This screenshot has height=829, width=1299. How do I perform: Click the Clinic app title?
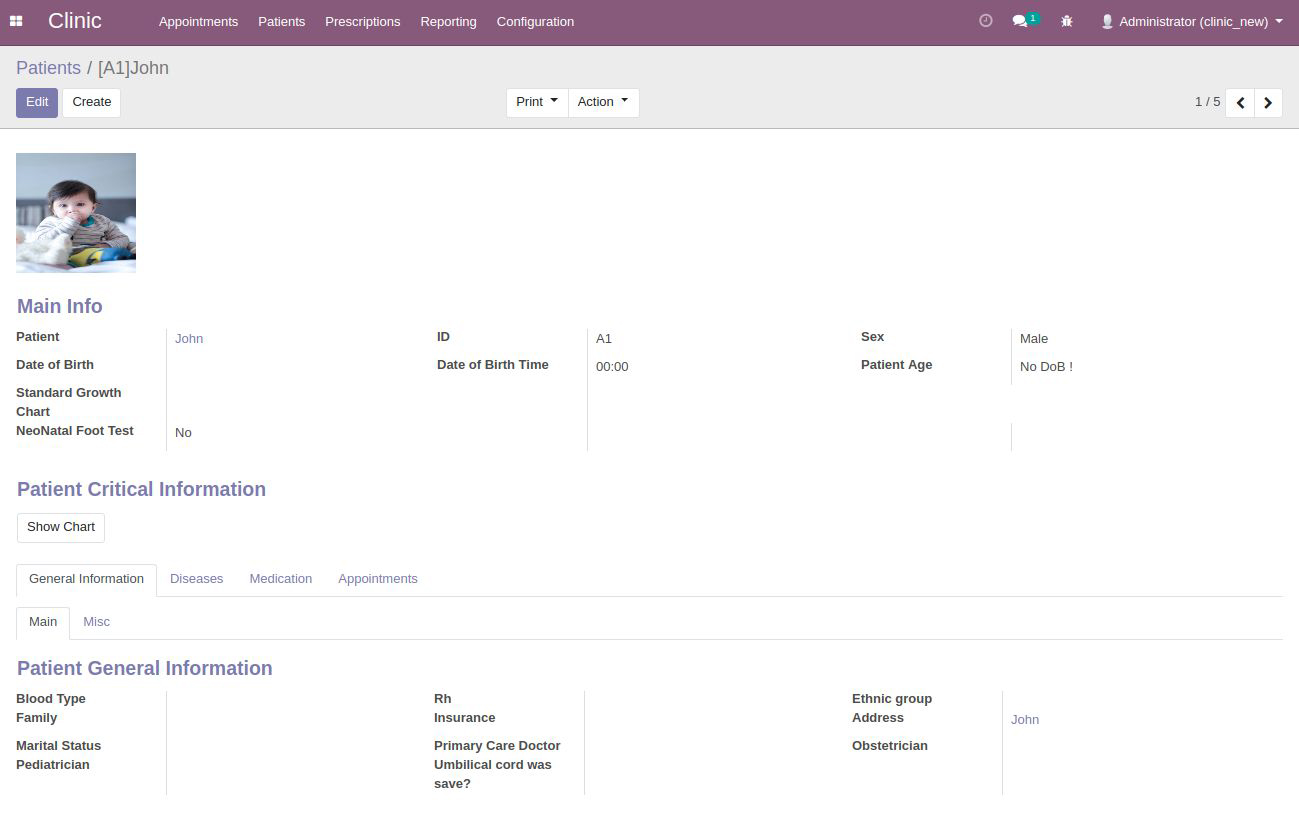[x=75, y=21]
